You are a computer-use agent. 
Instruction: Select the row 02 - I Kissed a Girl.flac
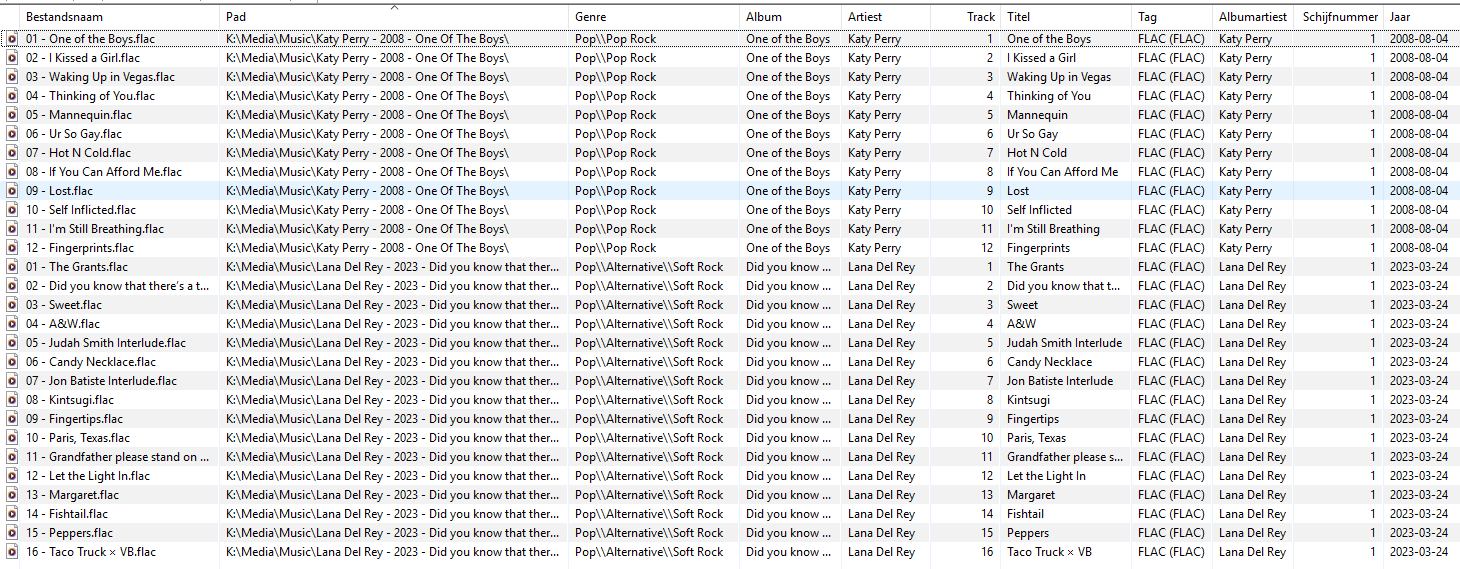(x=730, y=58)
